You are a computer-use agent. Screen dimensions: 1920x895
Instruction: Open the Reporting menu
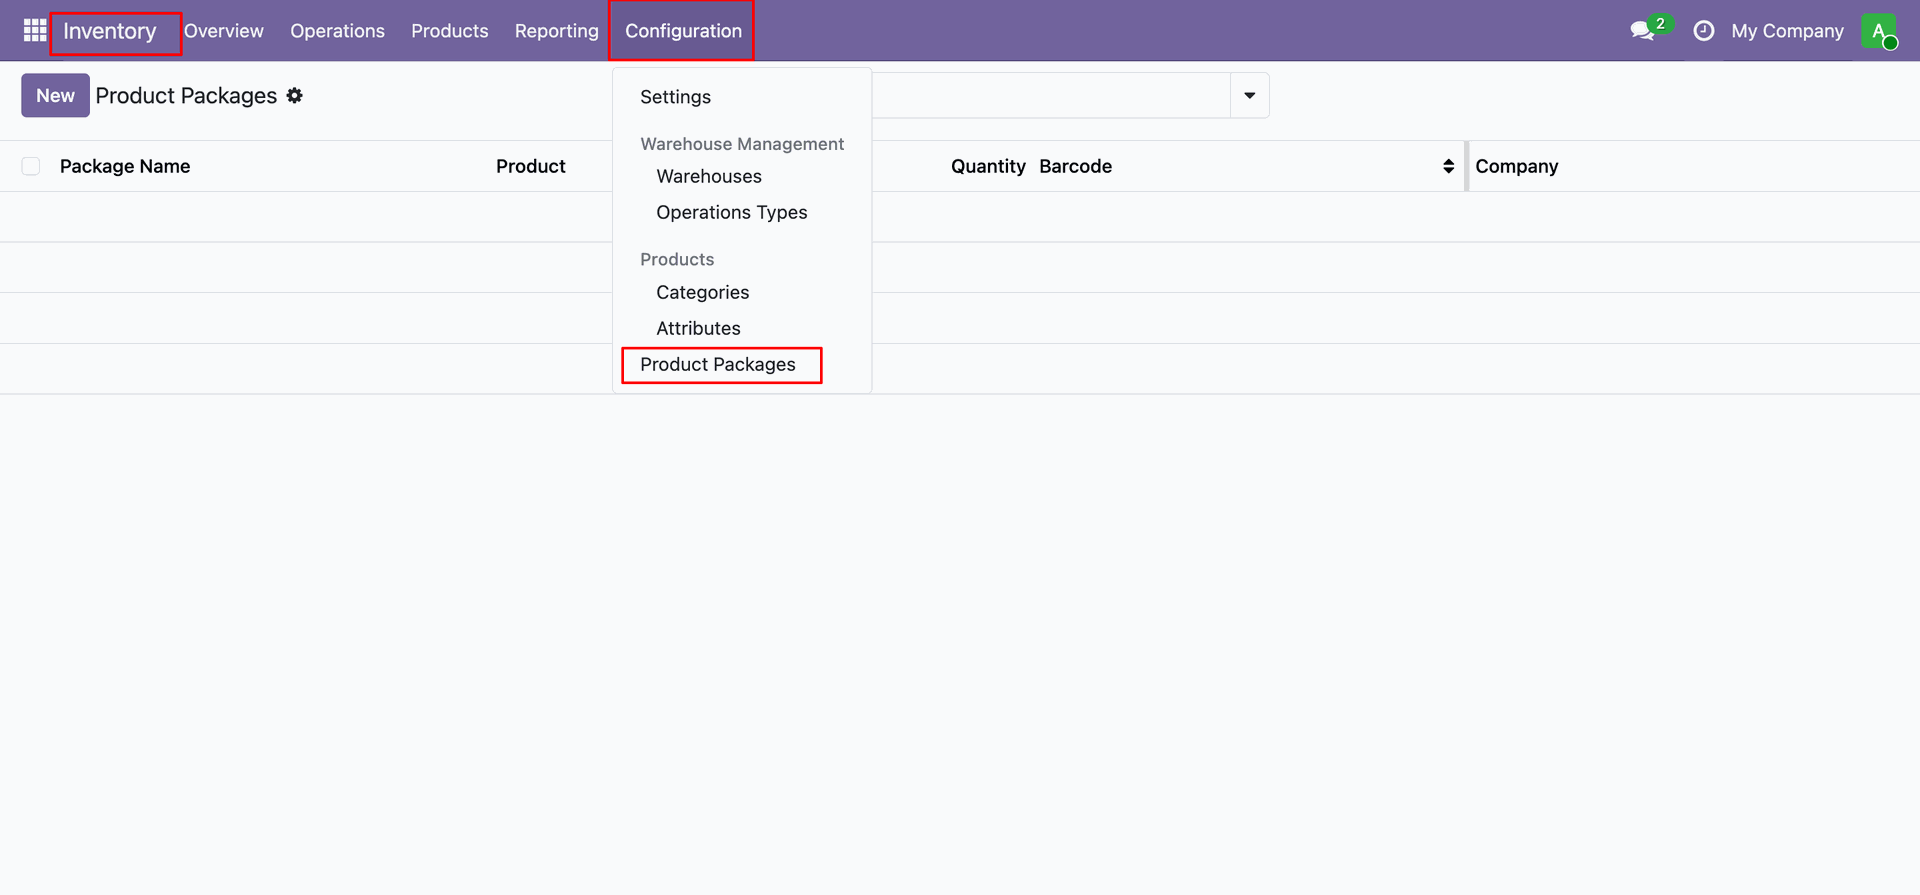557,31
